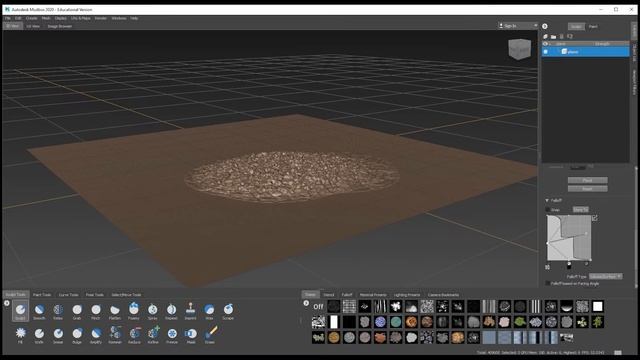Open the Layers panel menu button
This screenshot has height=360, width=640.
coord(545,26)
